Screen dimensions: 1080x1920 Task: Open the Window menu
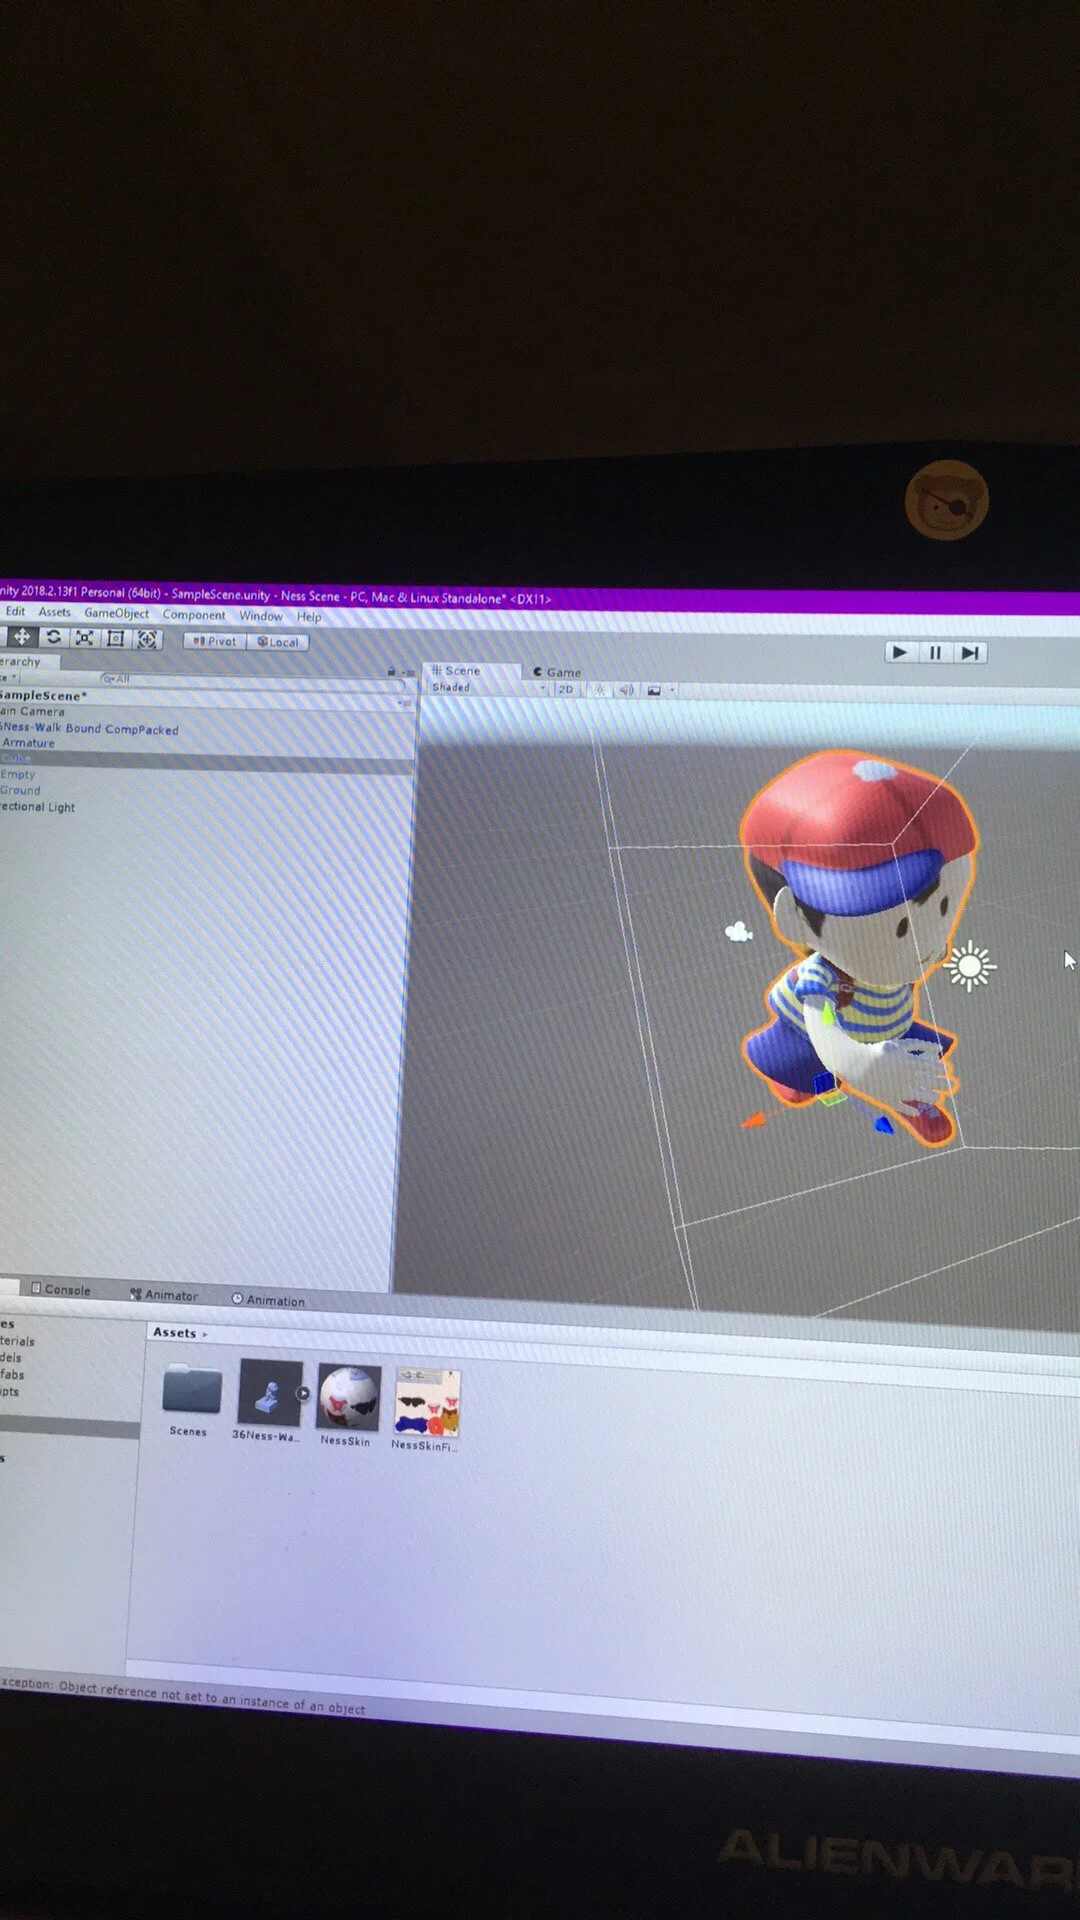(x=261, y=616)
